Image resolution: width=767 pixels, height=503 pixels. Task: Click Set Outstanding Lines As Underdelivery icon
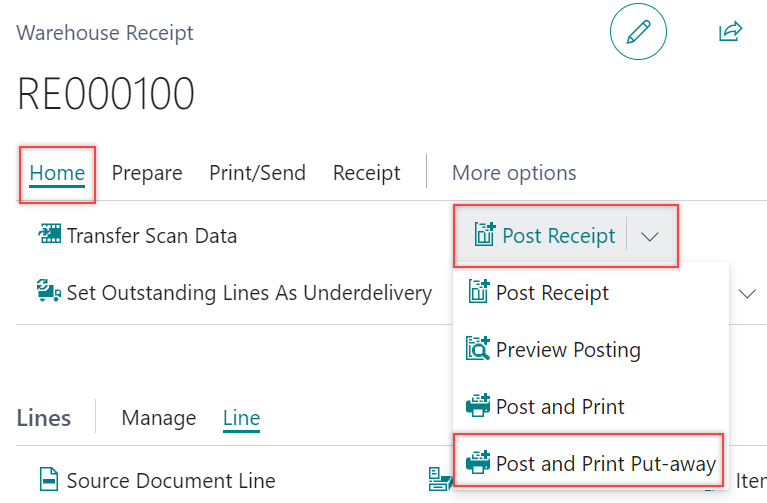click(x=49, y=293)
